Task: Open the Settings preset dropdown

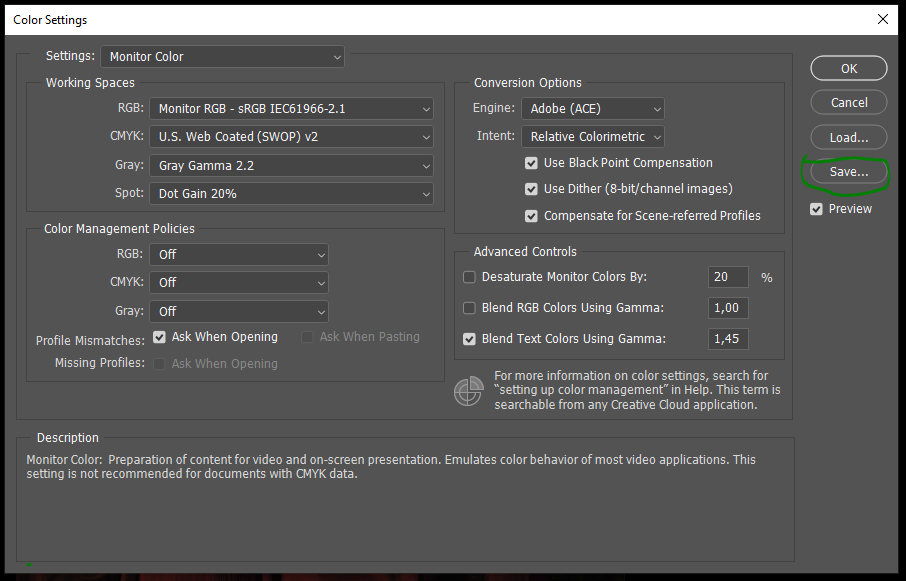Action: 222,57
